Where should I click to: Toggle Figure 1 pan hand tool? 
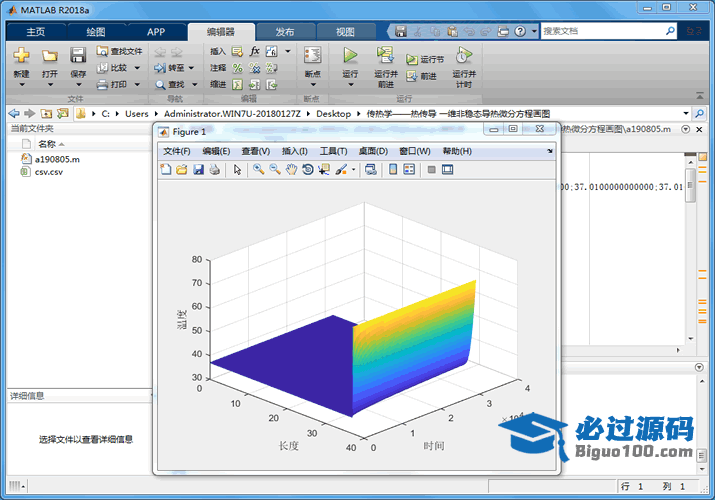tap(291, 170)
